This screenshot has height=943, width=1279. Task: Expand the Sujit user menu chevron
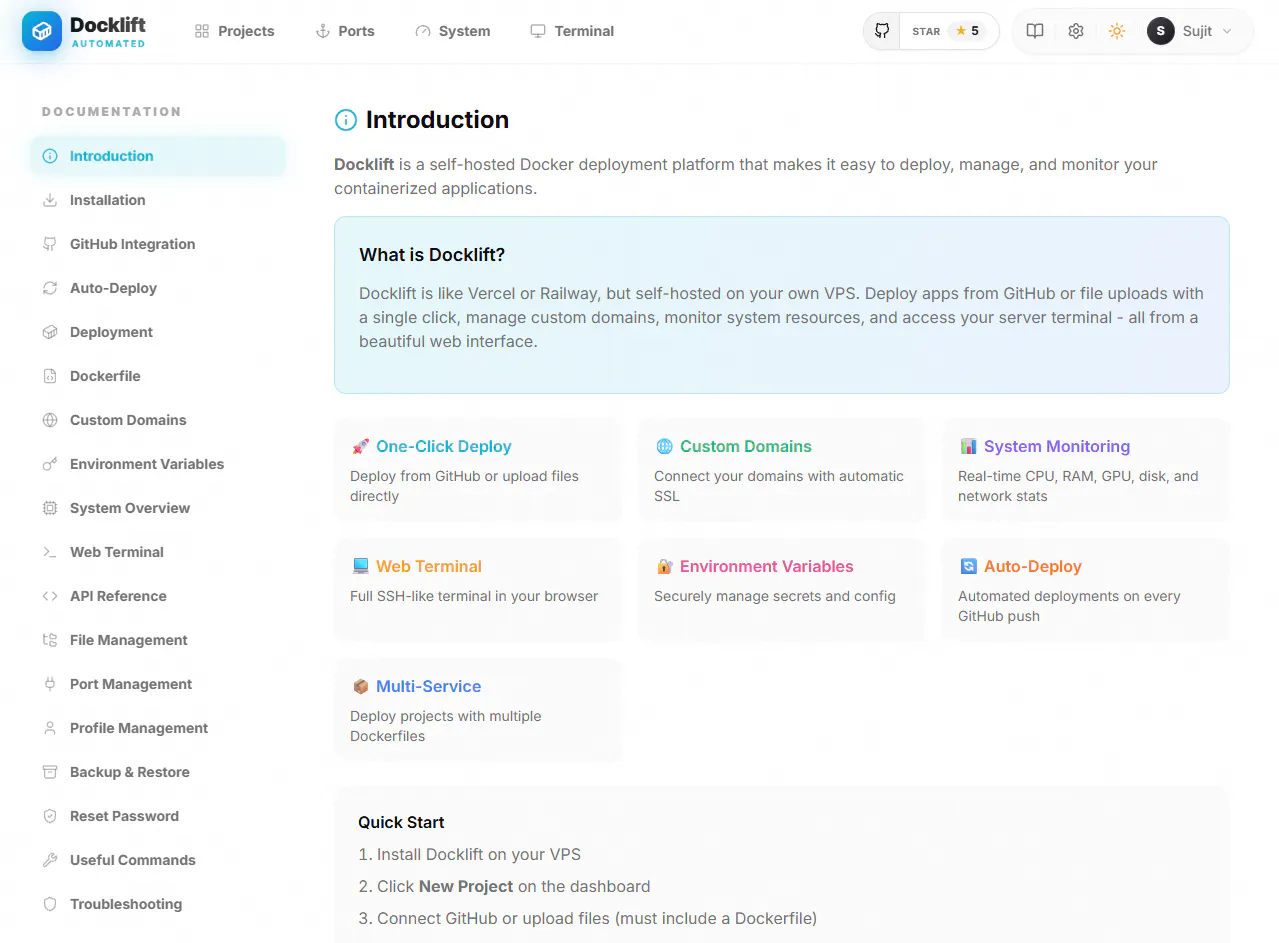click(x=1227, y=31)
